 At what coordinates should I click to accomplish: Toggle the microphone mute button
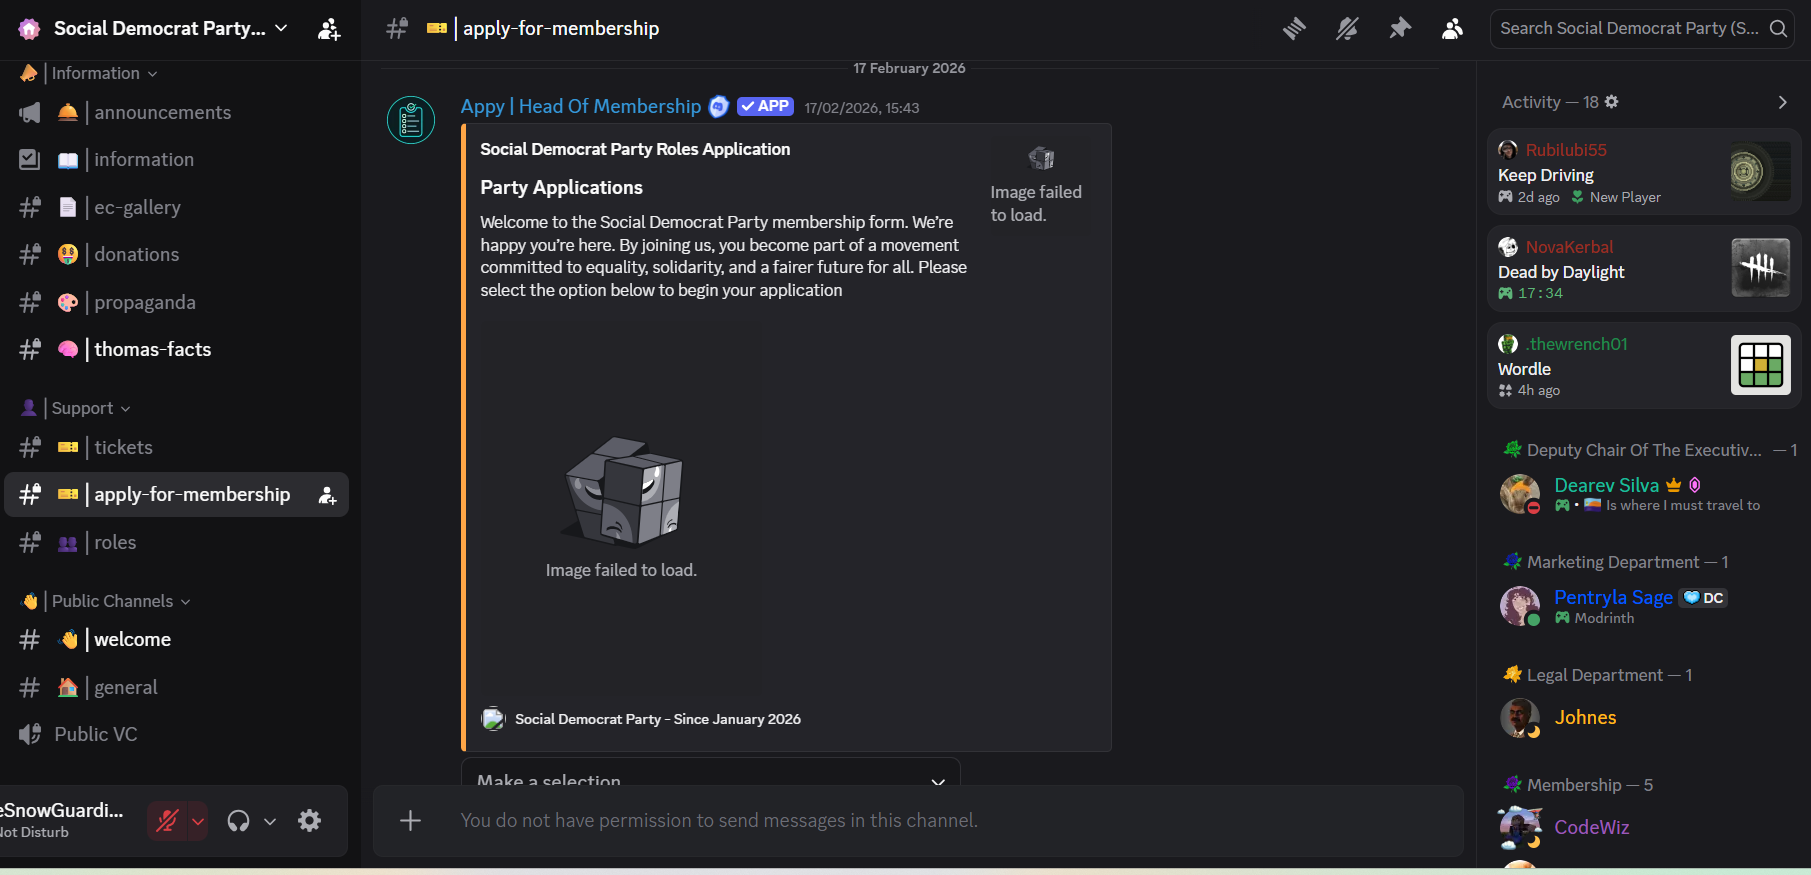167,821
